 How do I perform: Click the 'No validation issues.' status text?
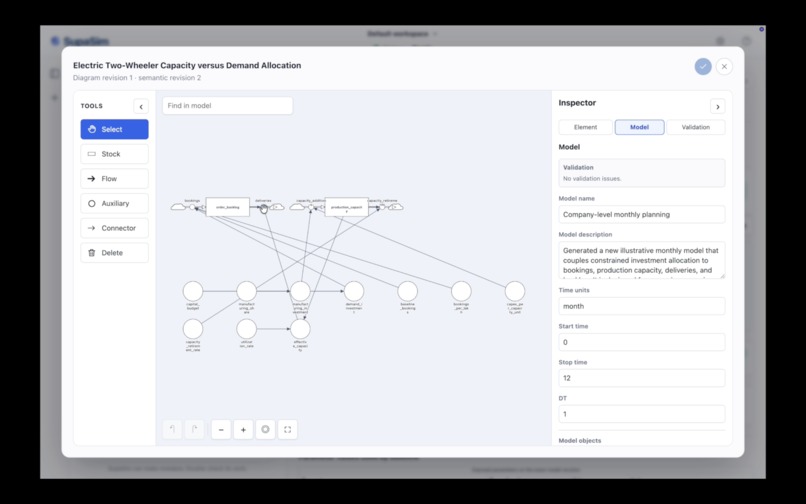coord(592,178)
